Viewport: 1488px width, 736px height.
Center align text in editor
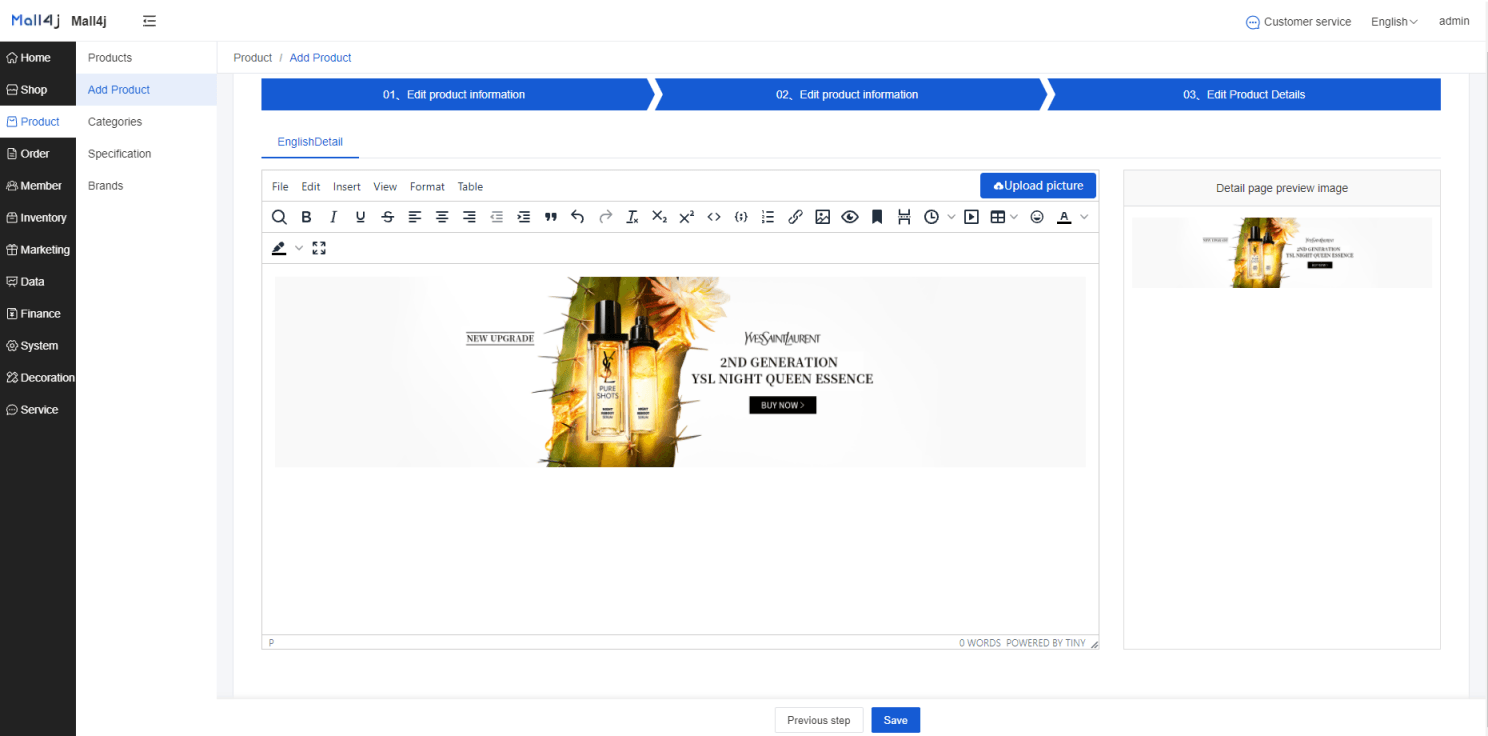(x=442, y=217)
